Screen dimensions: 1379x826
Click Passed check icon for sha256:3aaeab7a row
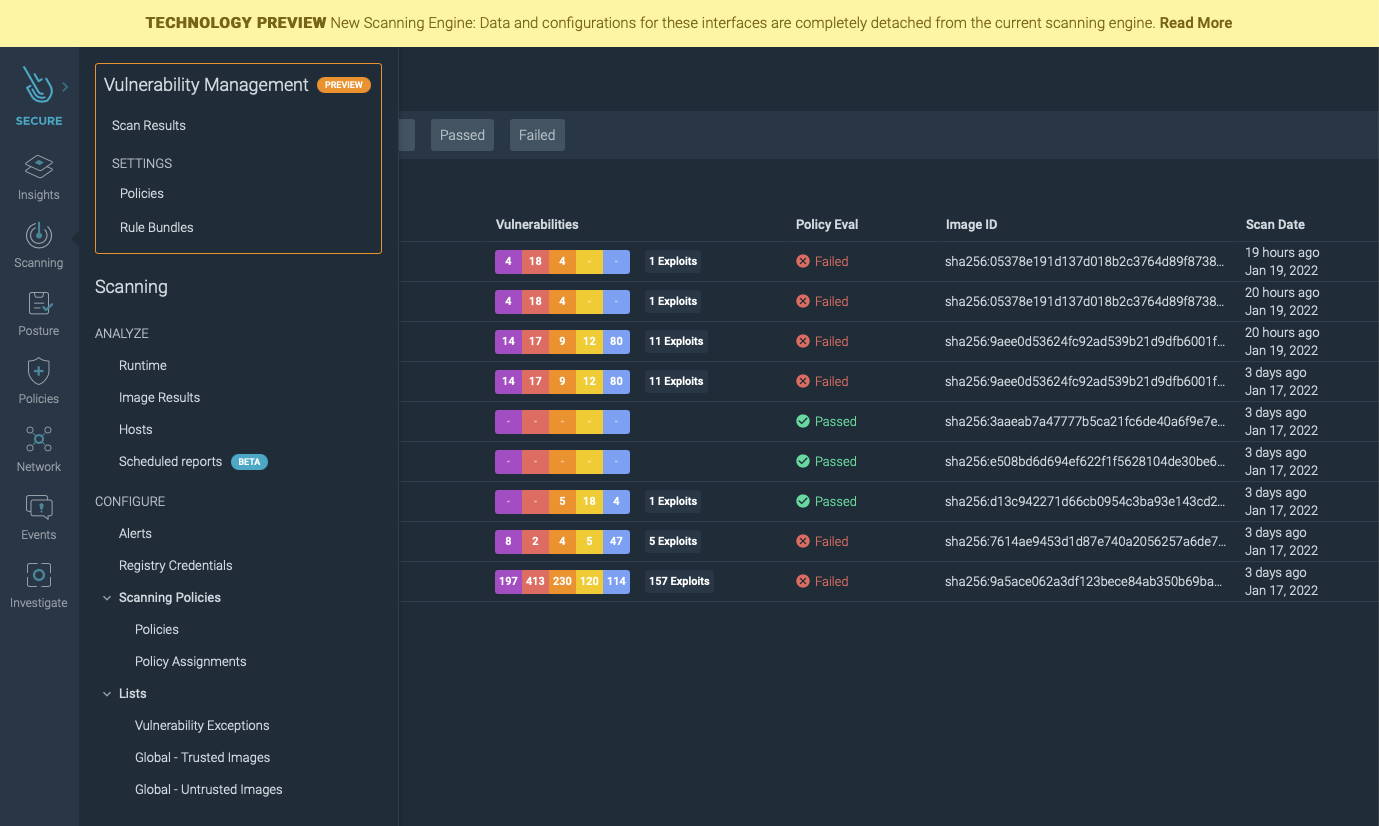pyautogui.click(x=802, y=421)
